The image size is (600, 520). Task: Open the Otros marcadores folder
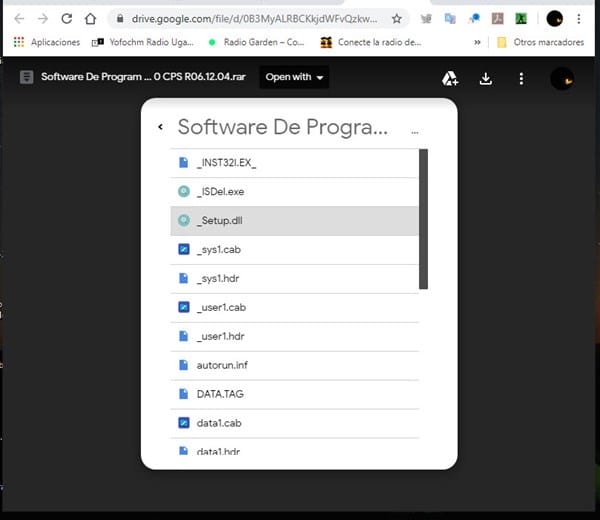(540, 42)
